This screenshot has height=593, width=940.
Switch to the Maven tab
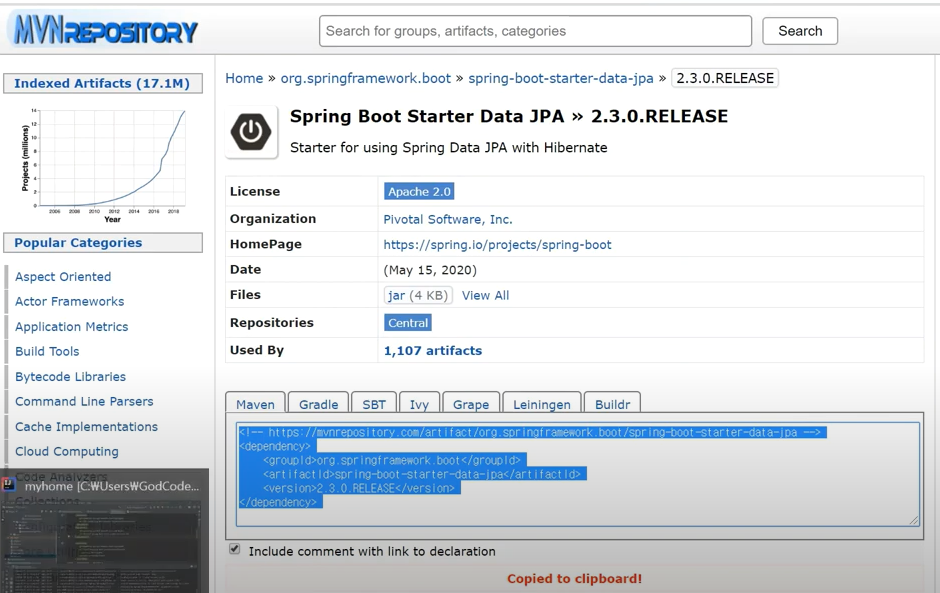pyautogui.click(x=255, y=404)
